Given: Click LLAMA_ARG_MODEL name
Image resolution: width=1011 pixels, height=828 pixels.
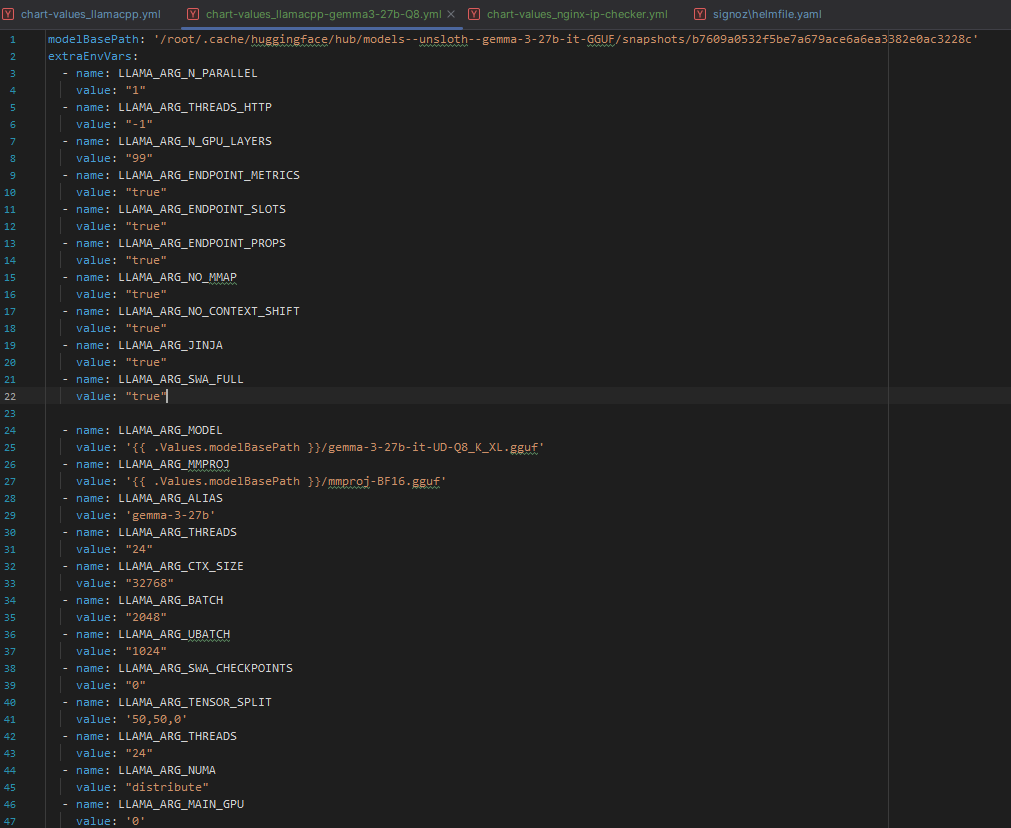Looking at the screenshot, I should click(170, 430).
